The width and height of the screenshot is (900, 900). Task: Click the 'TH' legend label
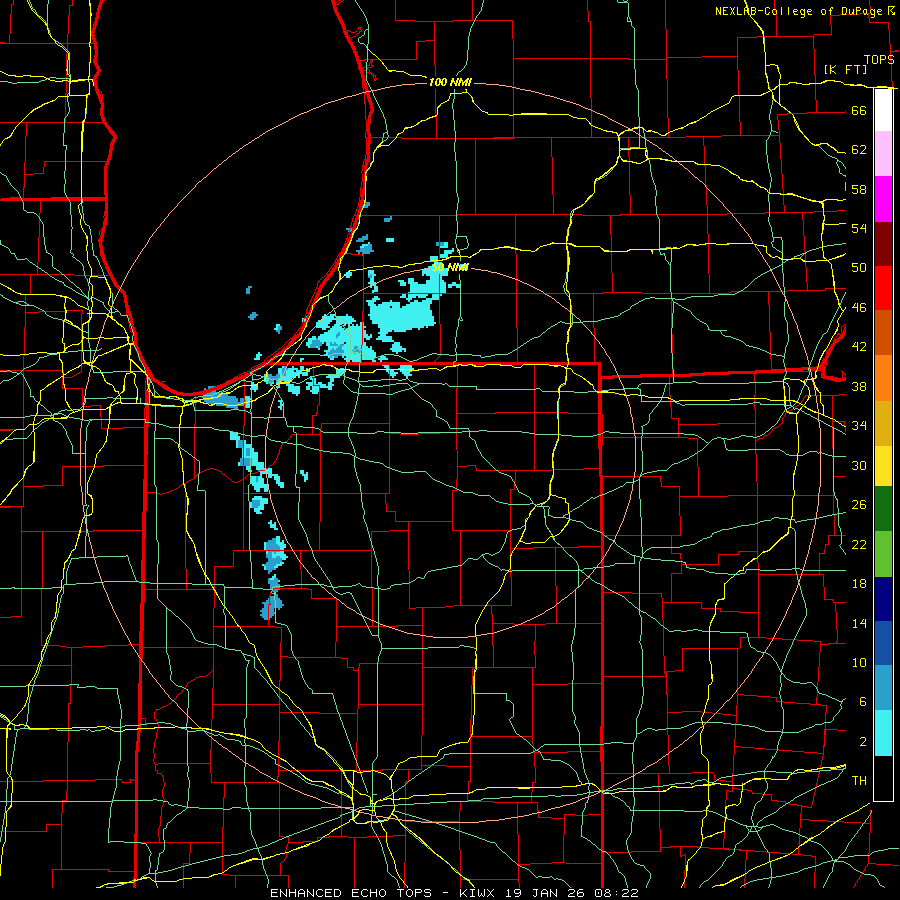[859, 780]
